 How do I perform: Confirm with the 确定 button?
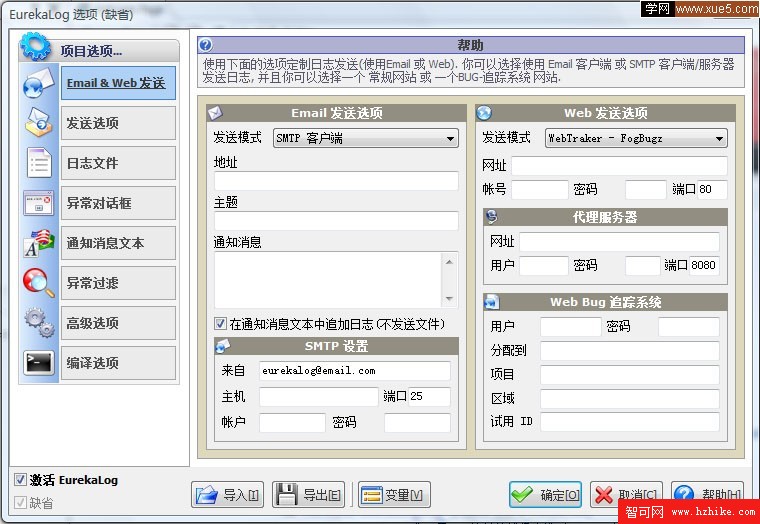(545, 494)
